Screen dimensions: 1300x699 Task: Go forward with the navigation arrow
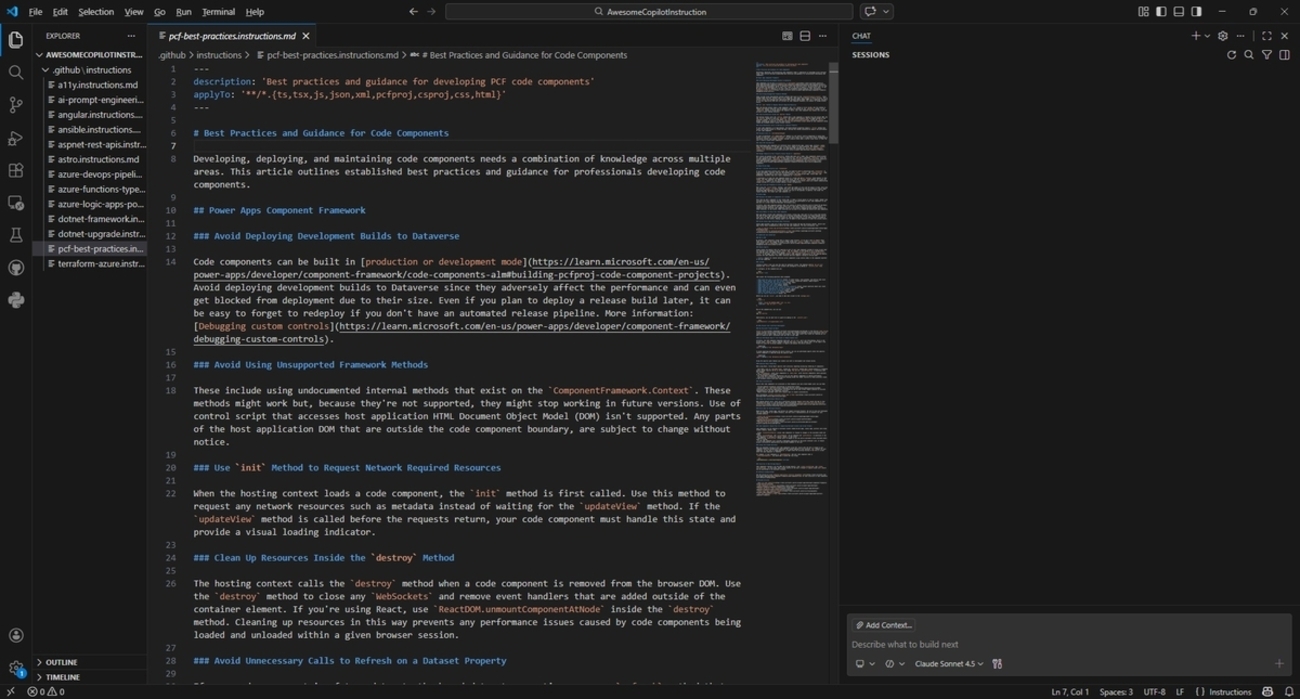(431, 12)
